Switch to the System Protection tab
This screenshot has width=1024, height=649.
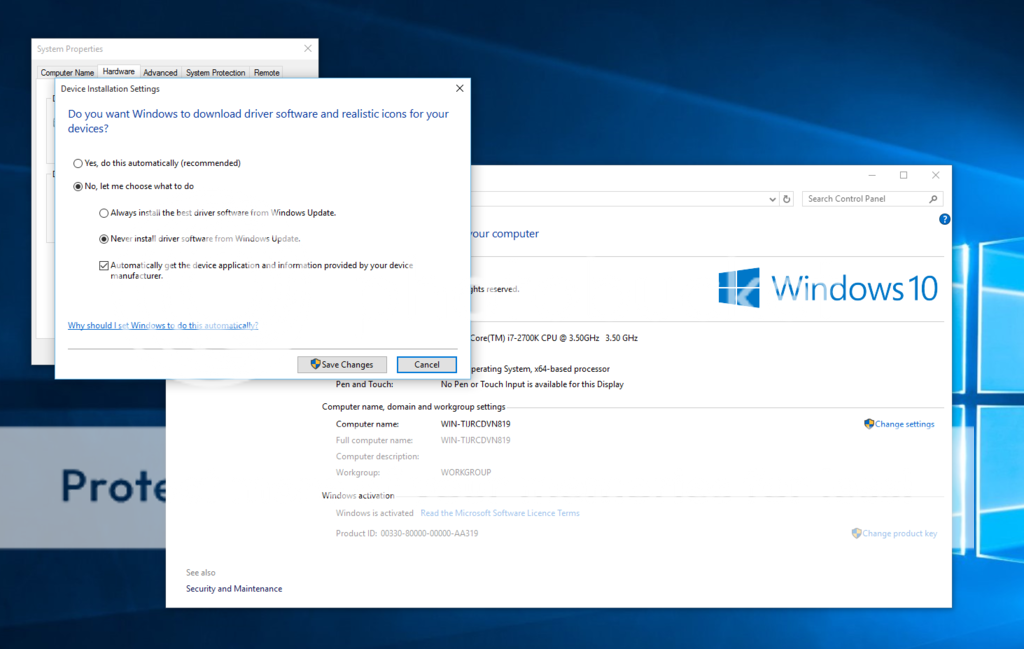[216, 72]
